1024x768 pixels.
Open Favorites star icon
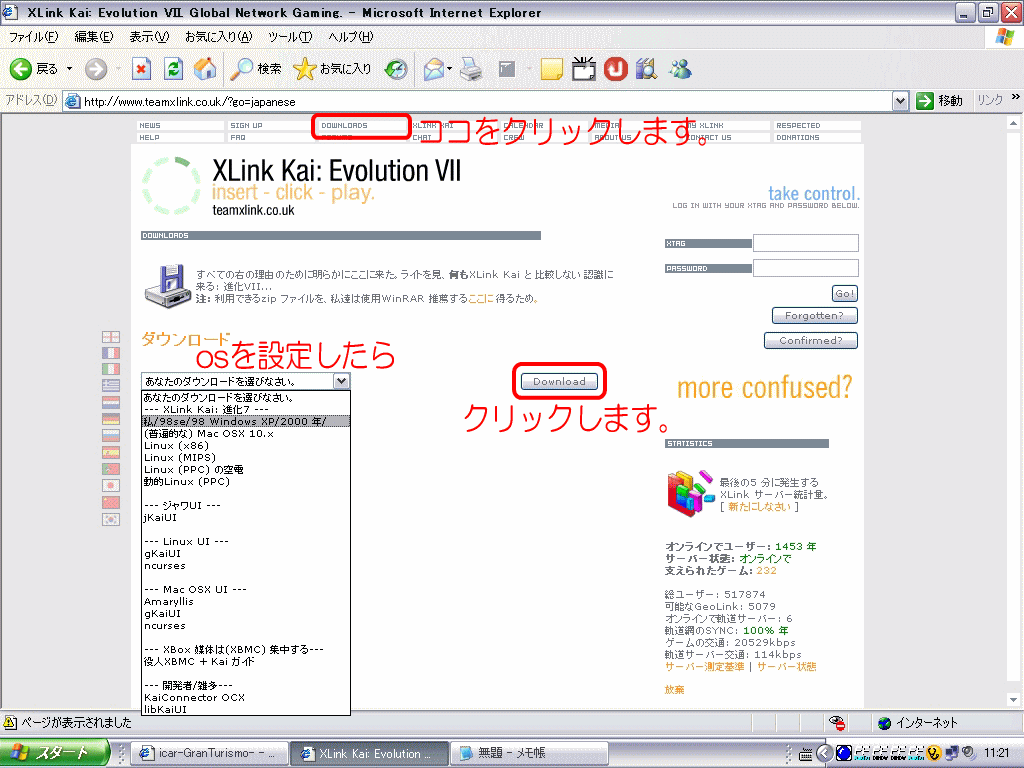click(304, 69)
